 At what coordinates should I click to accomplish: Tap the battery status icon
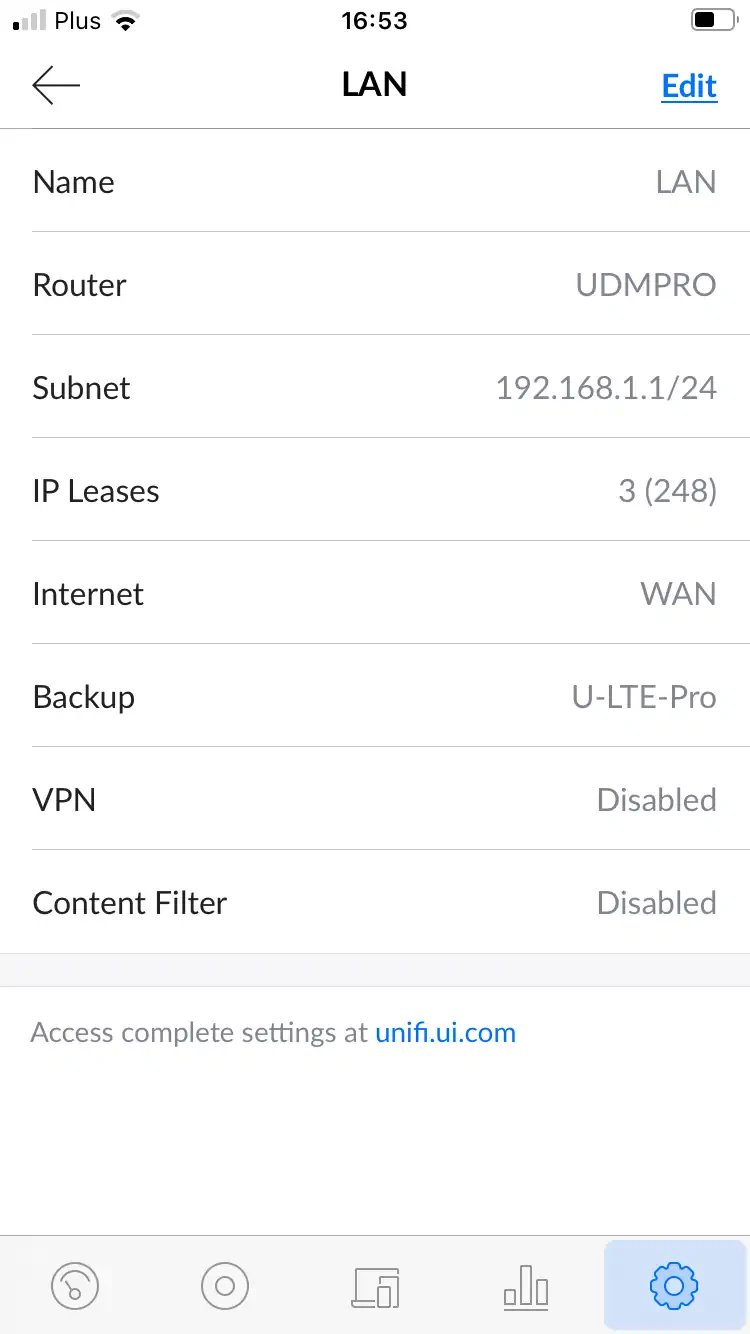713,21
